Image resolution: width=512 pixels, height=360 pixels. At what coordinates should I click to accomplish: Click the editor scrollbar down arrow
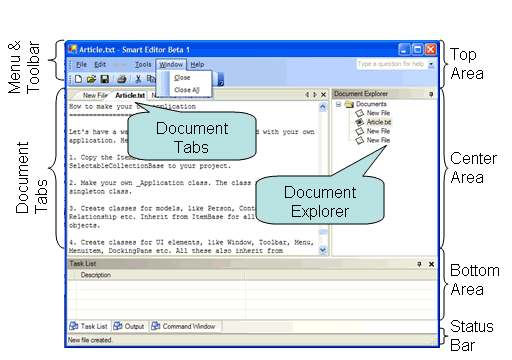[323, 250]
